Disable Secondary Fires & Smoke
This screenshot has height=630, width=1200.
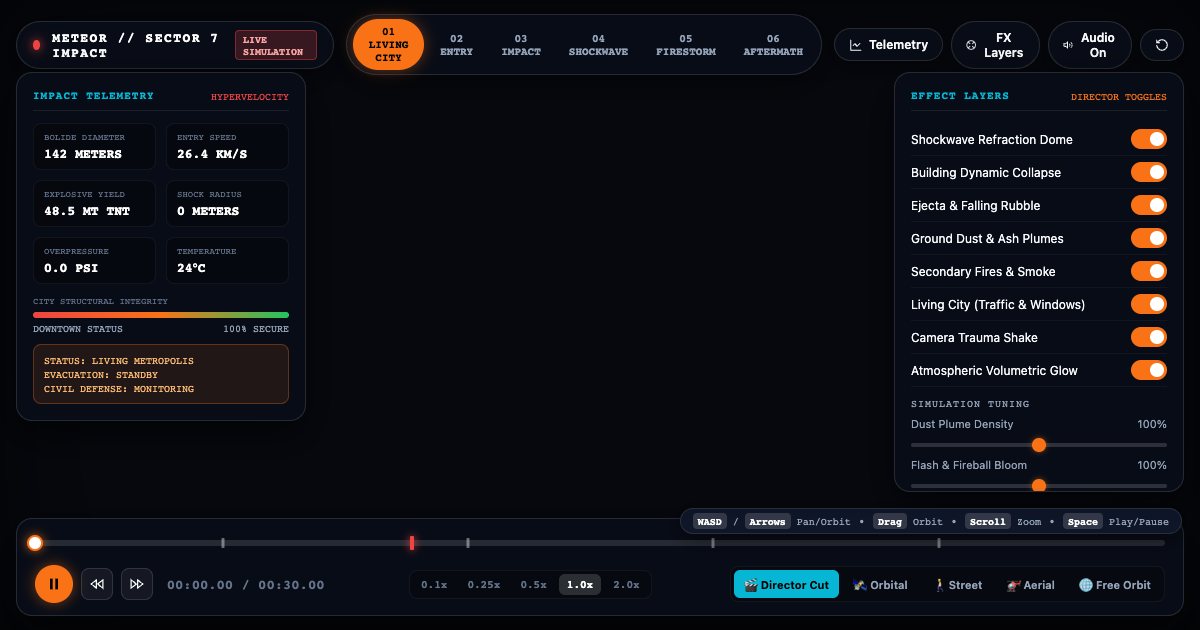click(1149, 271)
